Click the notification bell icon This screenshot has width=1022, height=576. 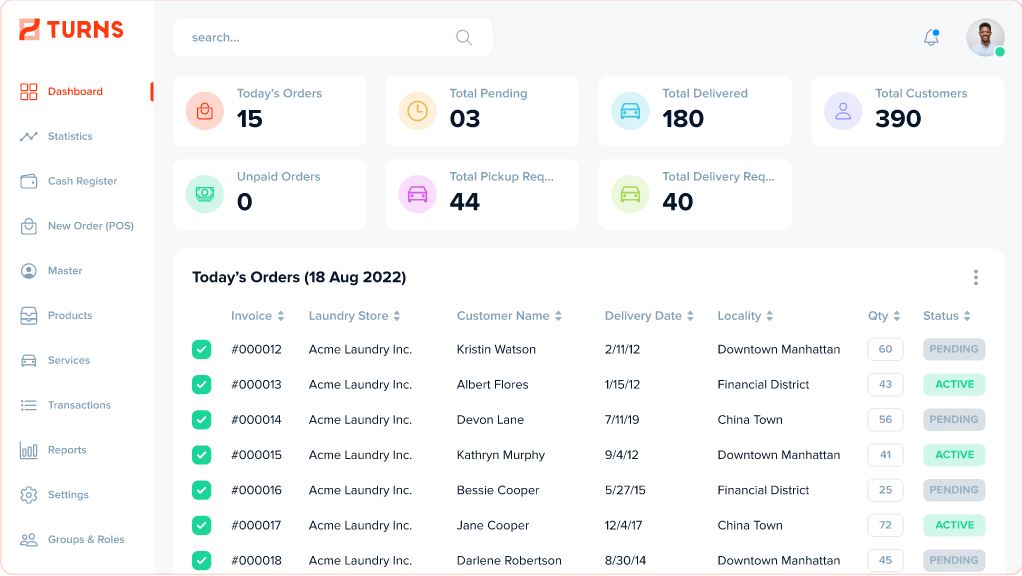coord(929,34)
